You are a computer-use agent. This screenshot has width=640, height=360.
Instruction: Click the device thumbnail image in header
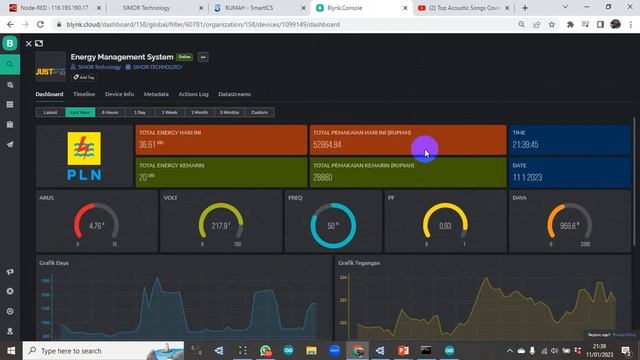(x=50, y=67)
